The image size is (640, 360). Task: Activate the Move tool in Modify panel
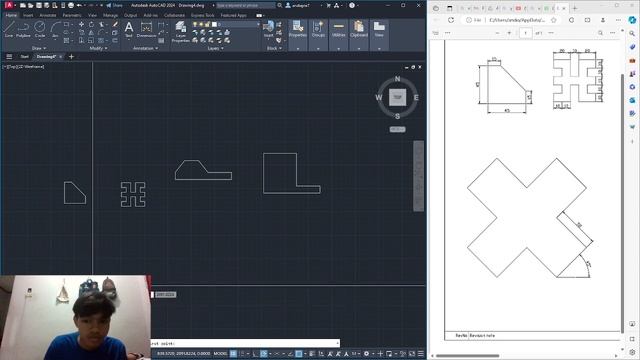point(81,24)
